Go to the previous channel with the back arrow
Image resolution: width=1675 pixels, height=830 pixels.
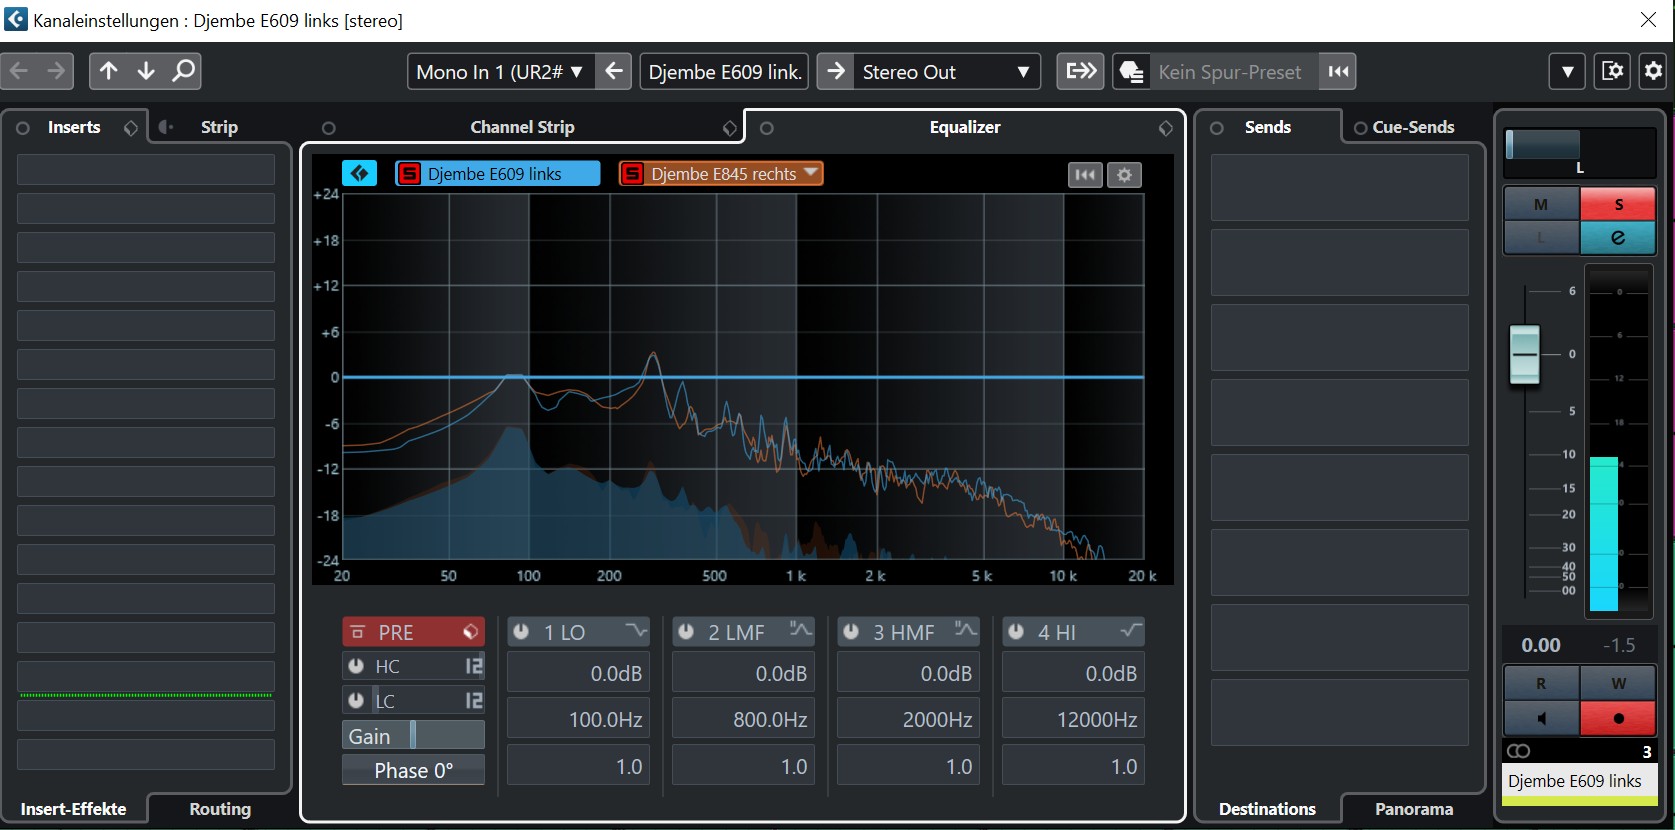(x=19, y=71)
